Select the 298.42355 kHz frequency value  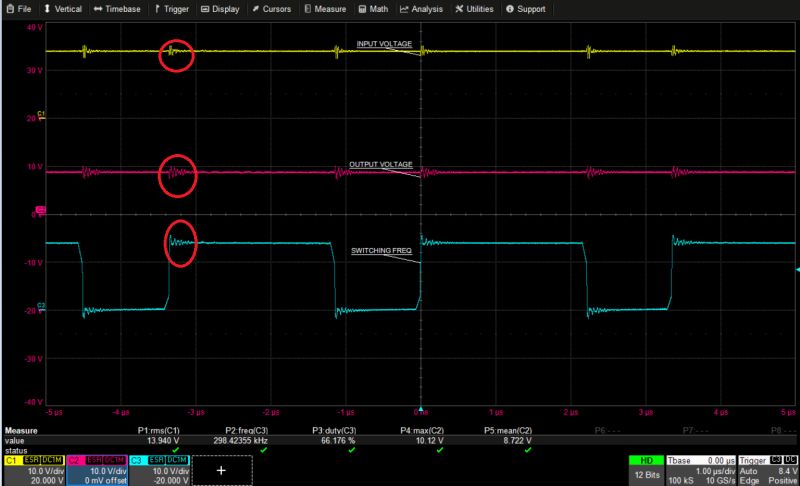click(x=240, y=440)
